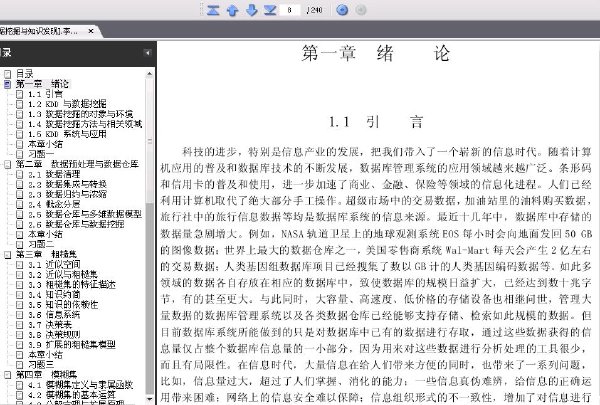This screenshot has width=600, height=405.
Task: Click the section heading 1.1 引言 on page
Action: pyautogui.click(x=376, y=122)
